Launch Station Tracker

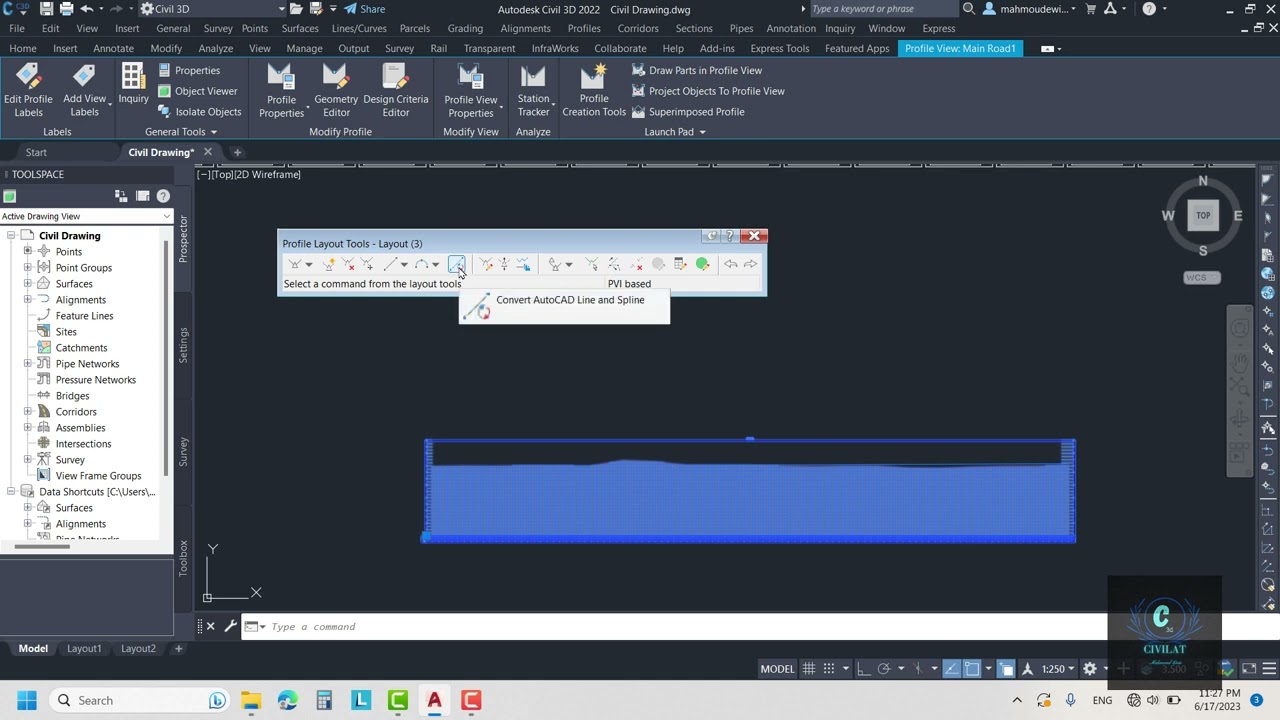[x=533, y=91]
